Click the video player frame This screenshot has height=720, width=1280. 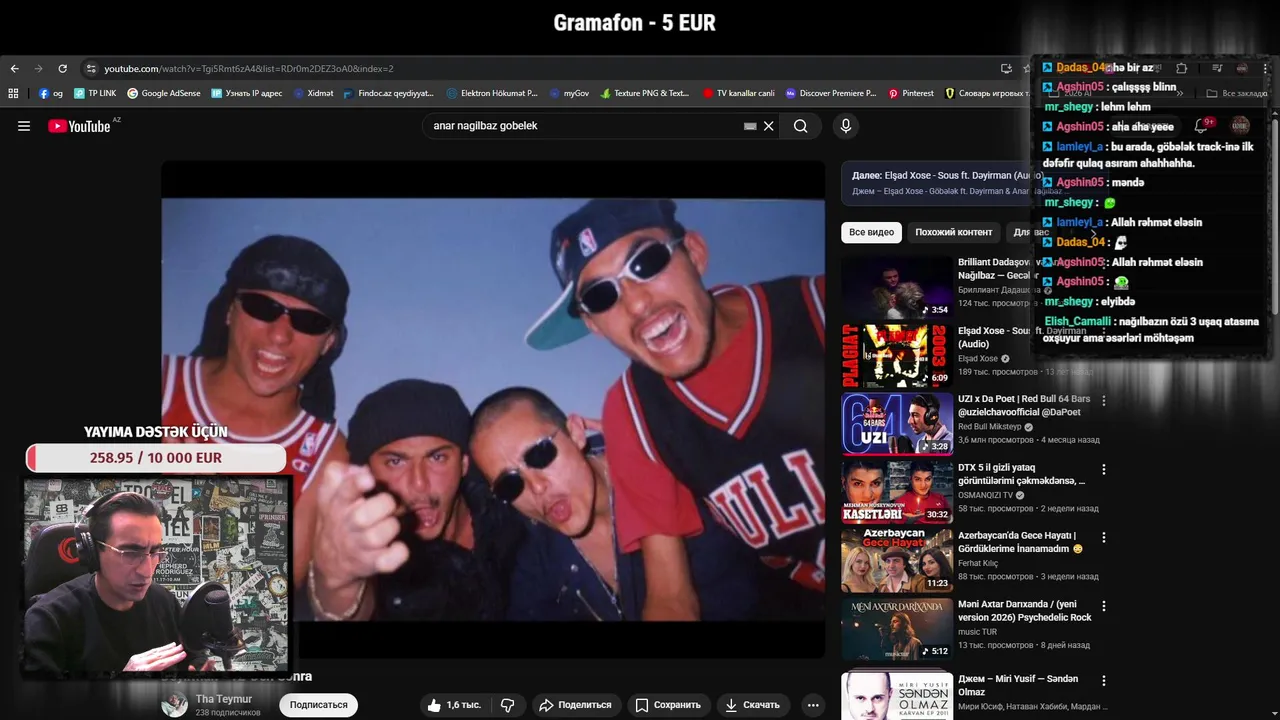coord(493,409)
